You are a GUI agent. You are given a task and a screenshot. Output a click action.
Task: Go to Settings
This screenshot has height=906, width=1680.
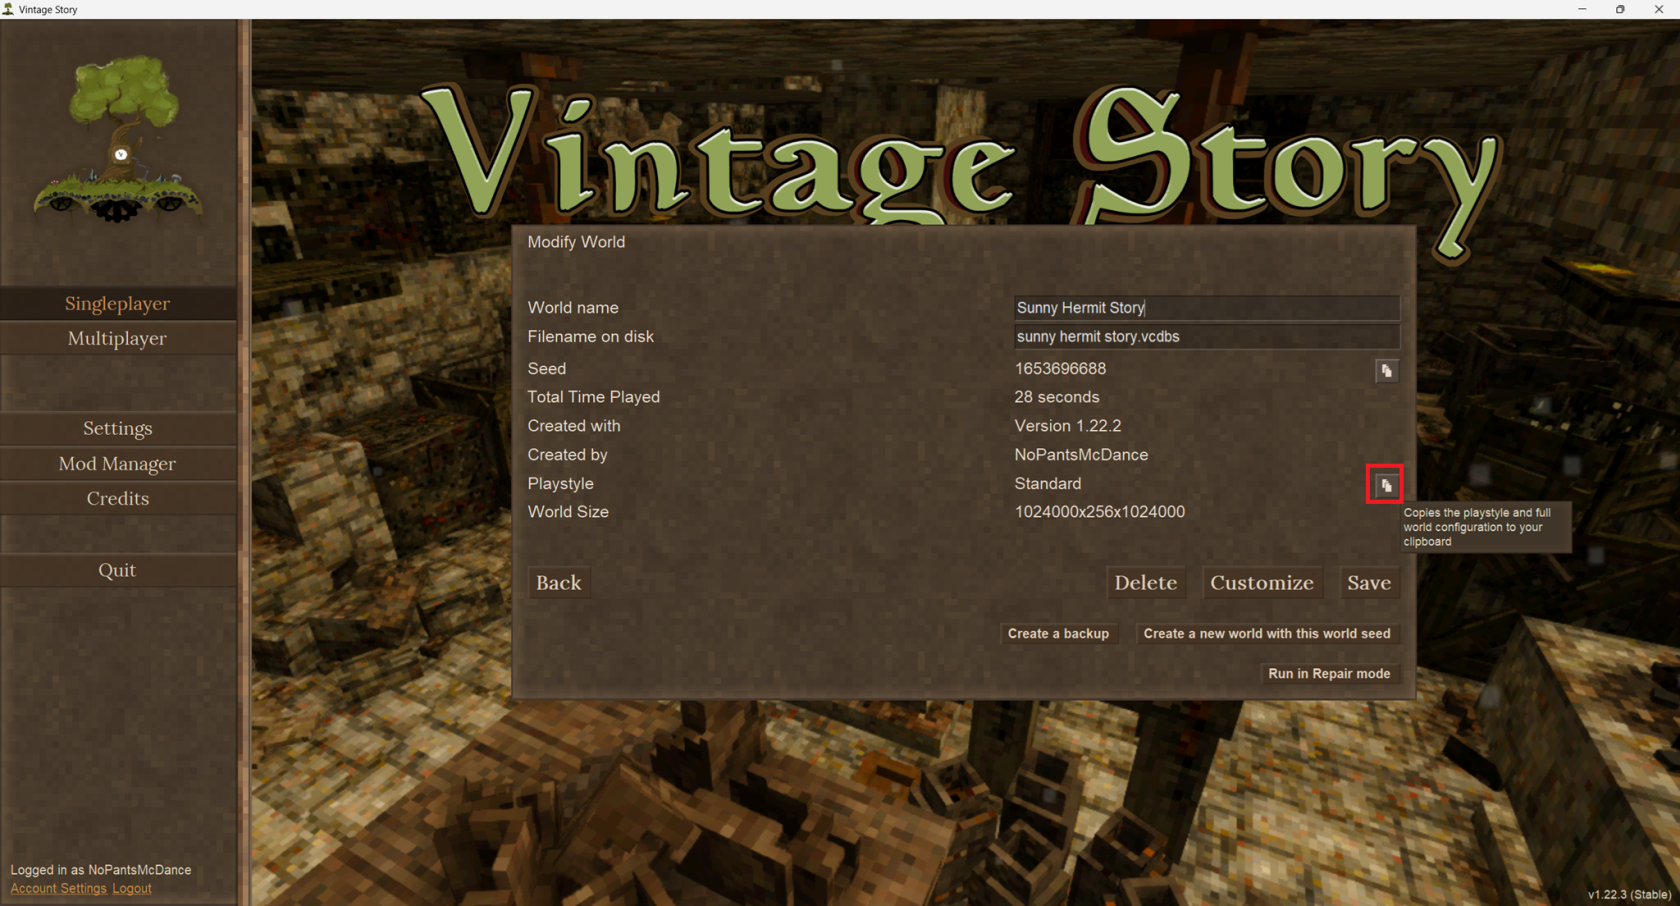[118, 428]
